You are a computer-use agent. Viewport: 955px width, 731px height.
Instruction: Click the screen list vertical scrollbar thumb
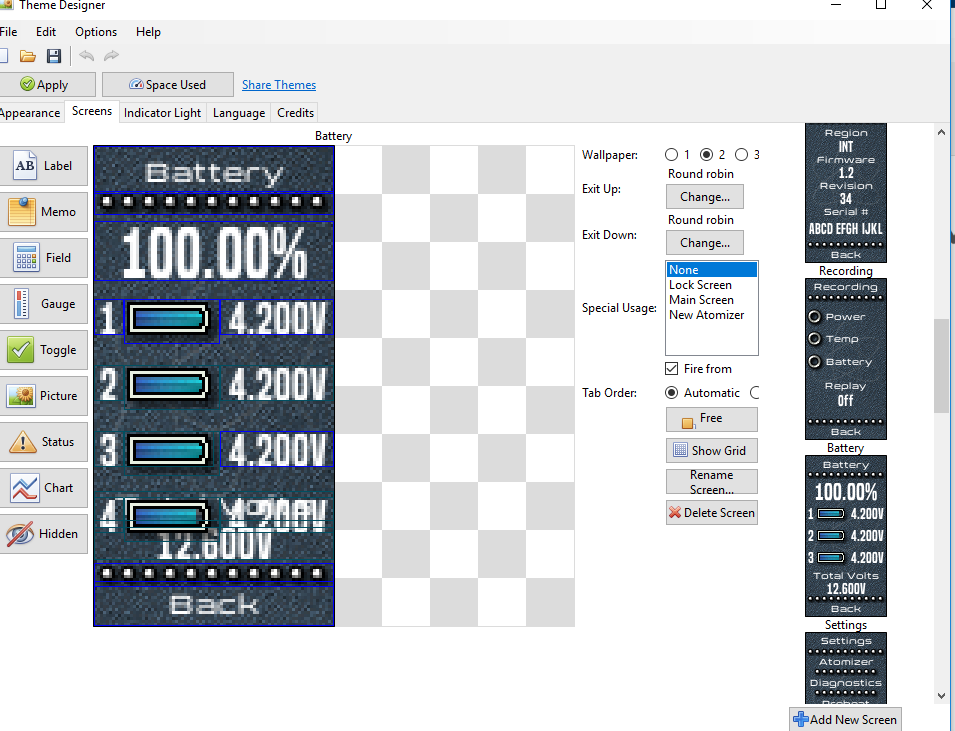click(x=940, y=365)
